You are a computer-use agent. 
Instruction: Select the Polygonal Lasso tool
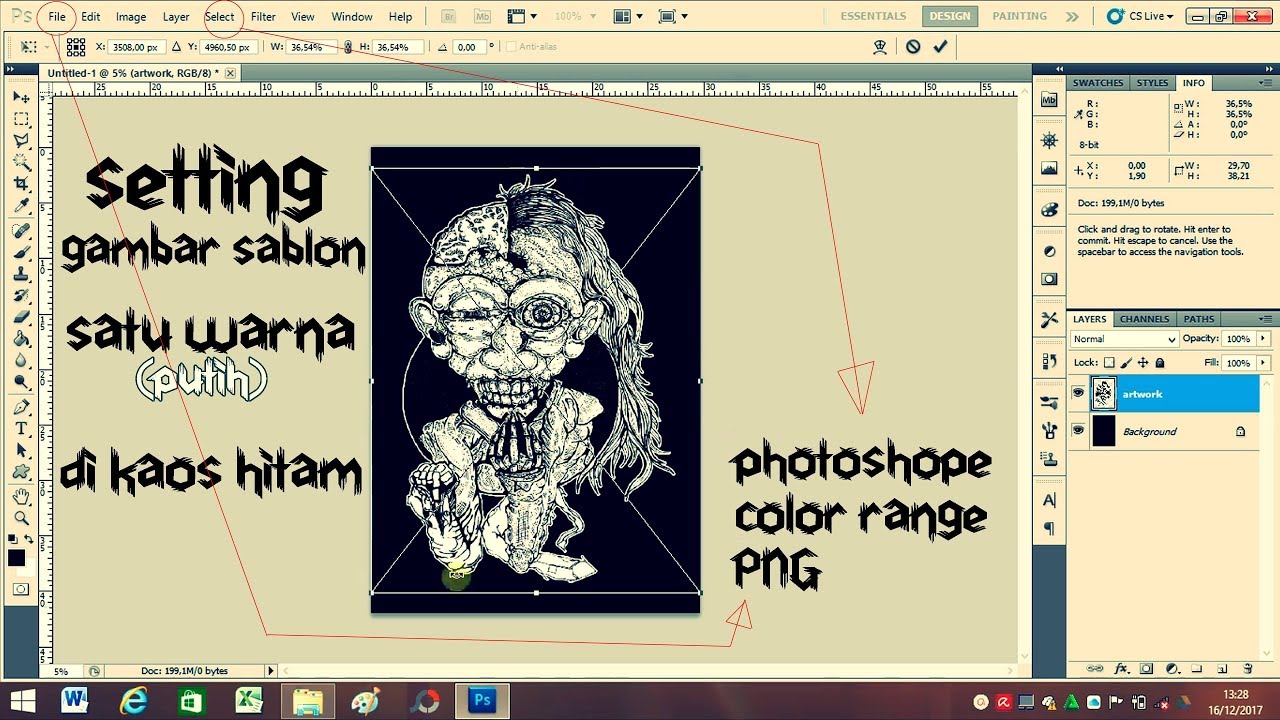pos(21,141)
